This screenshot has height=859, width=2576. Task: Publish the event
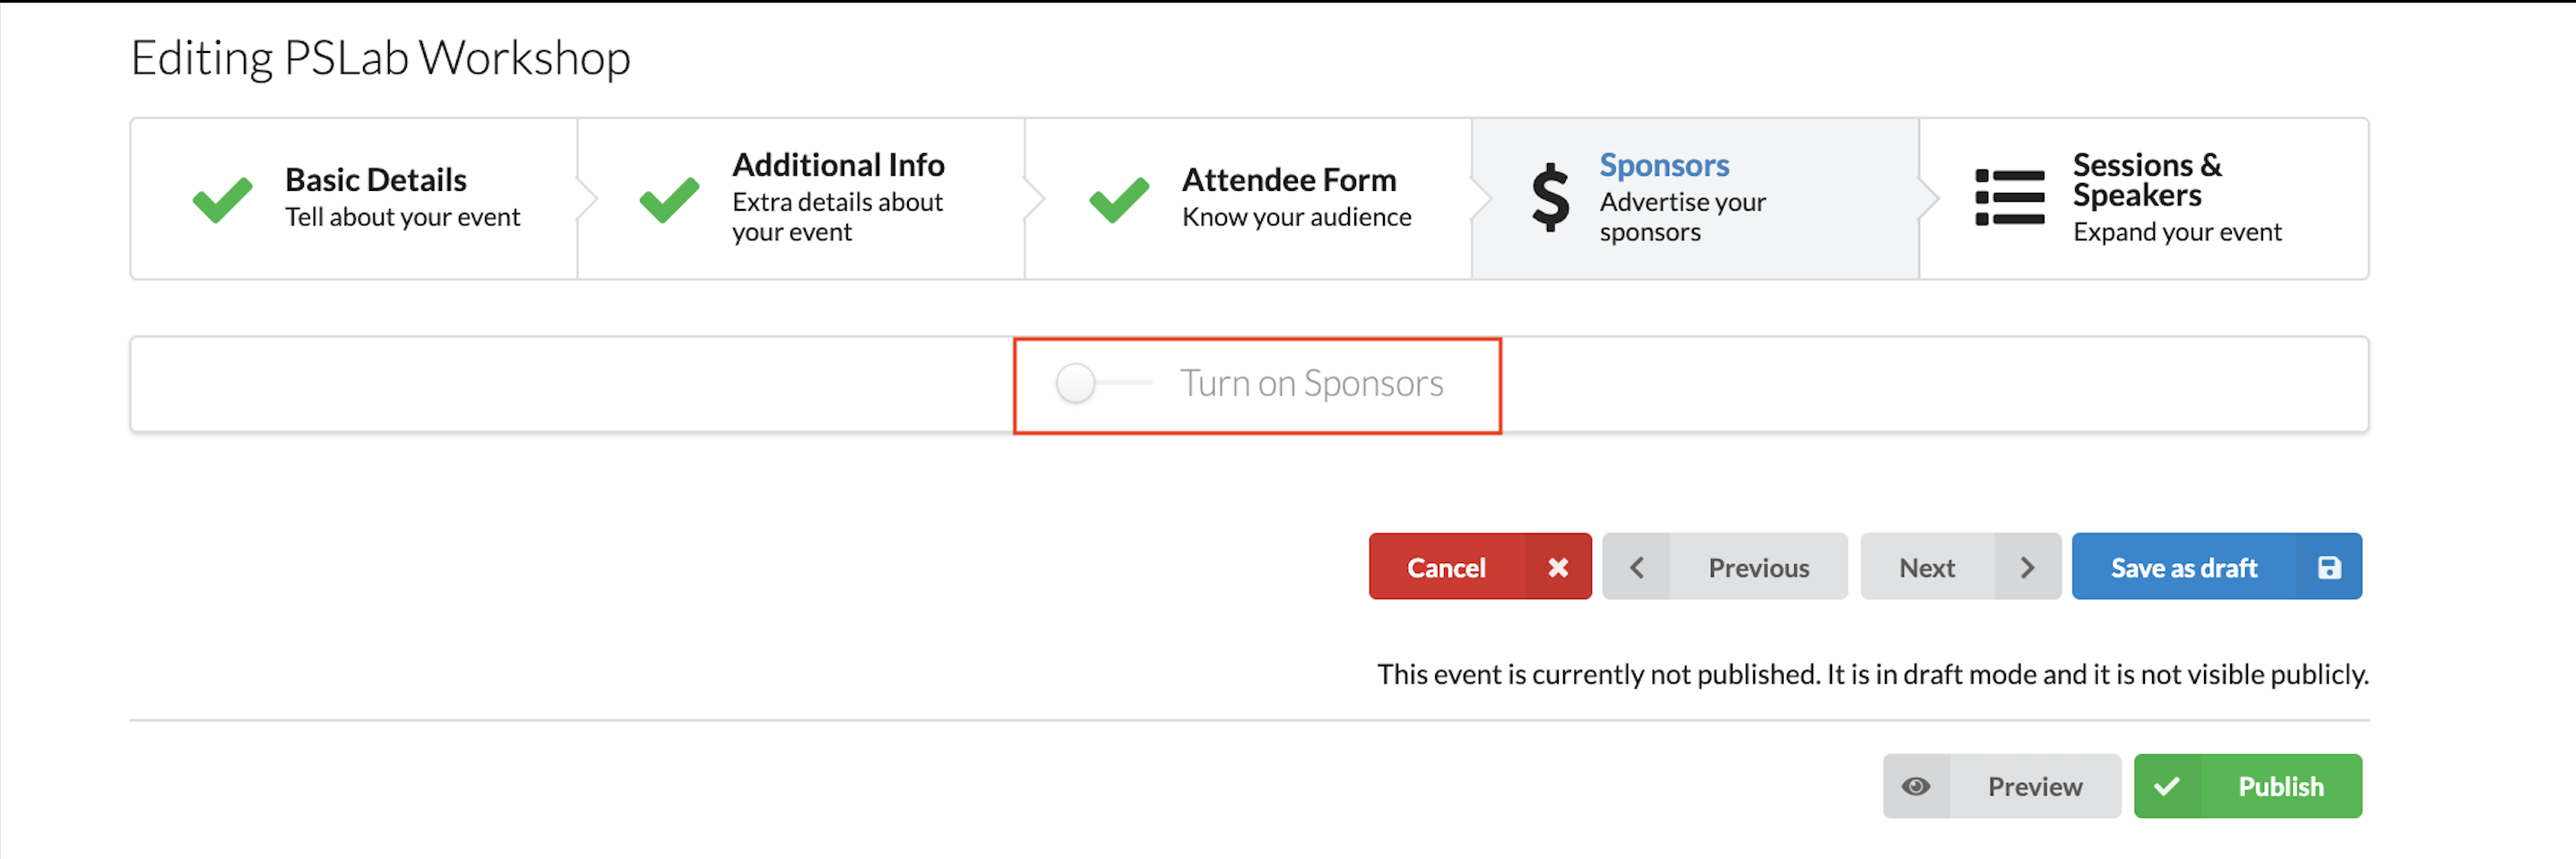coord(2247,786)
